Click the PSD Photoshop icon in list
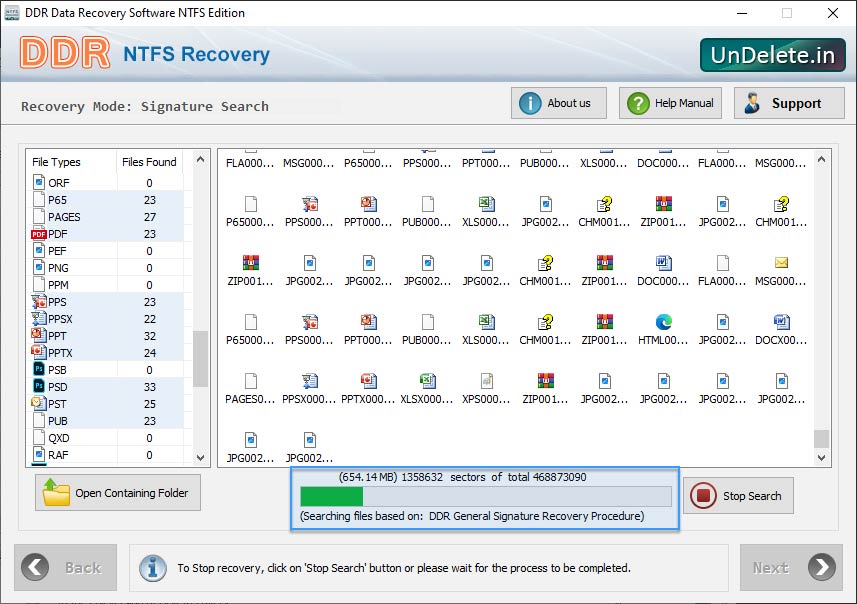Viewport: 857px width, 604px height. click(39, 386)
